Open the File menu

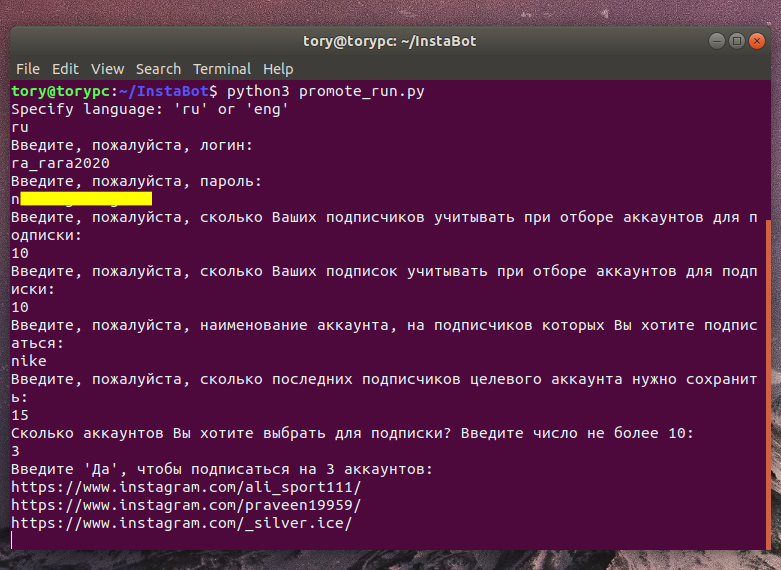point(28,69)
